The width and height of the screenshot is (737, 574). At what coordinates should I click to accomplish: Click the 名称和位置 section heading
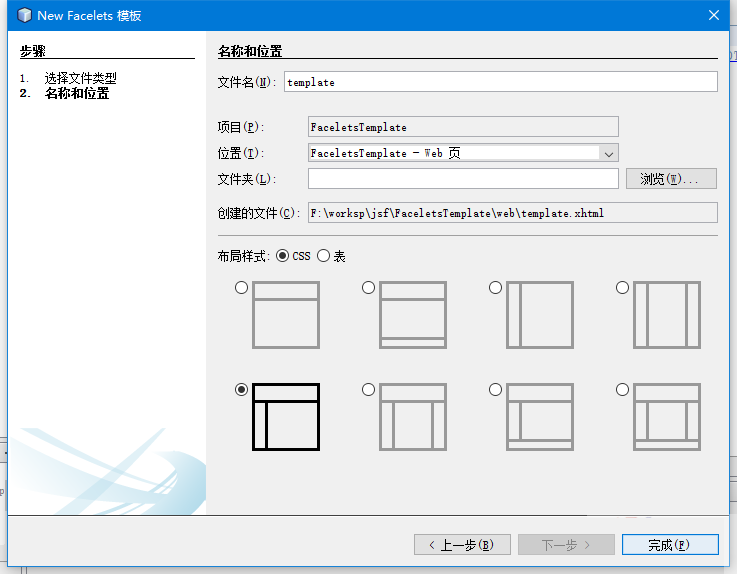click(250, 51)
